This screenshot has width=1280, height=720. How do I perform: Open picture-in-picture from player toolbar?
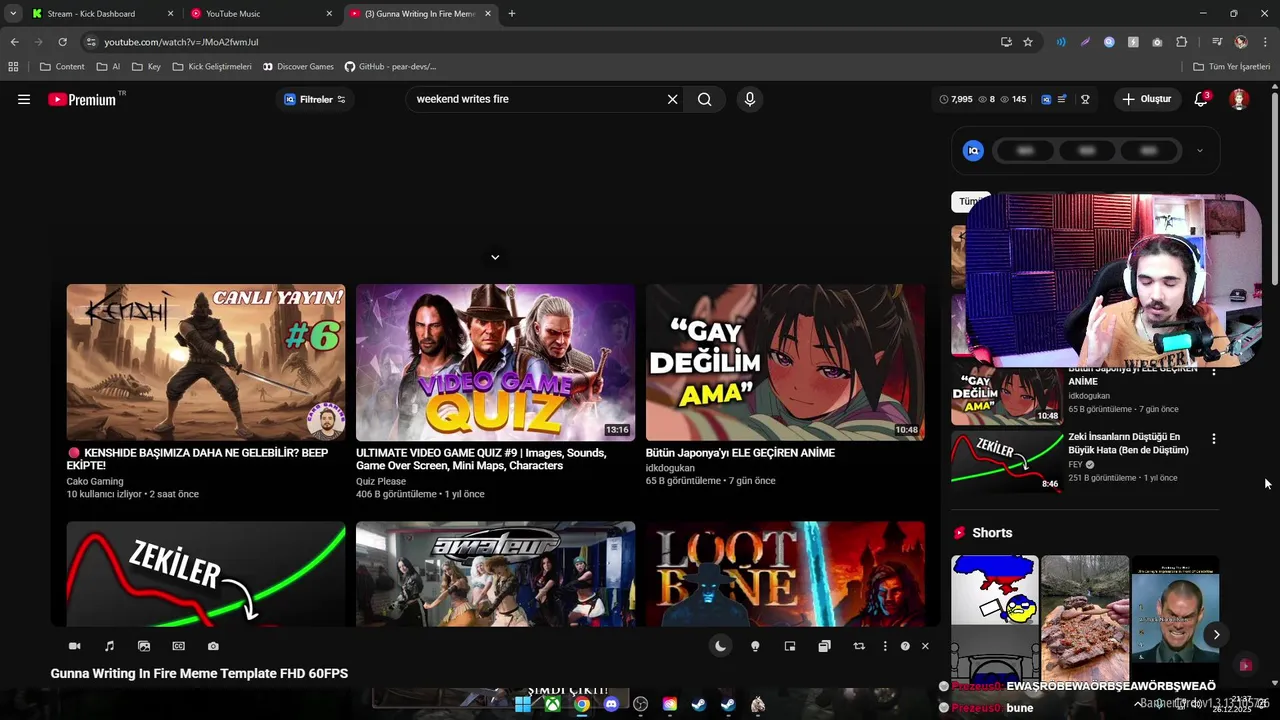790,646
